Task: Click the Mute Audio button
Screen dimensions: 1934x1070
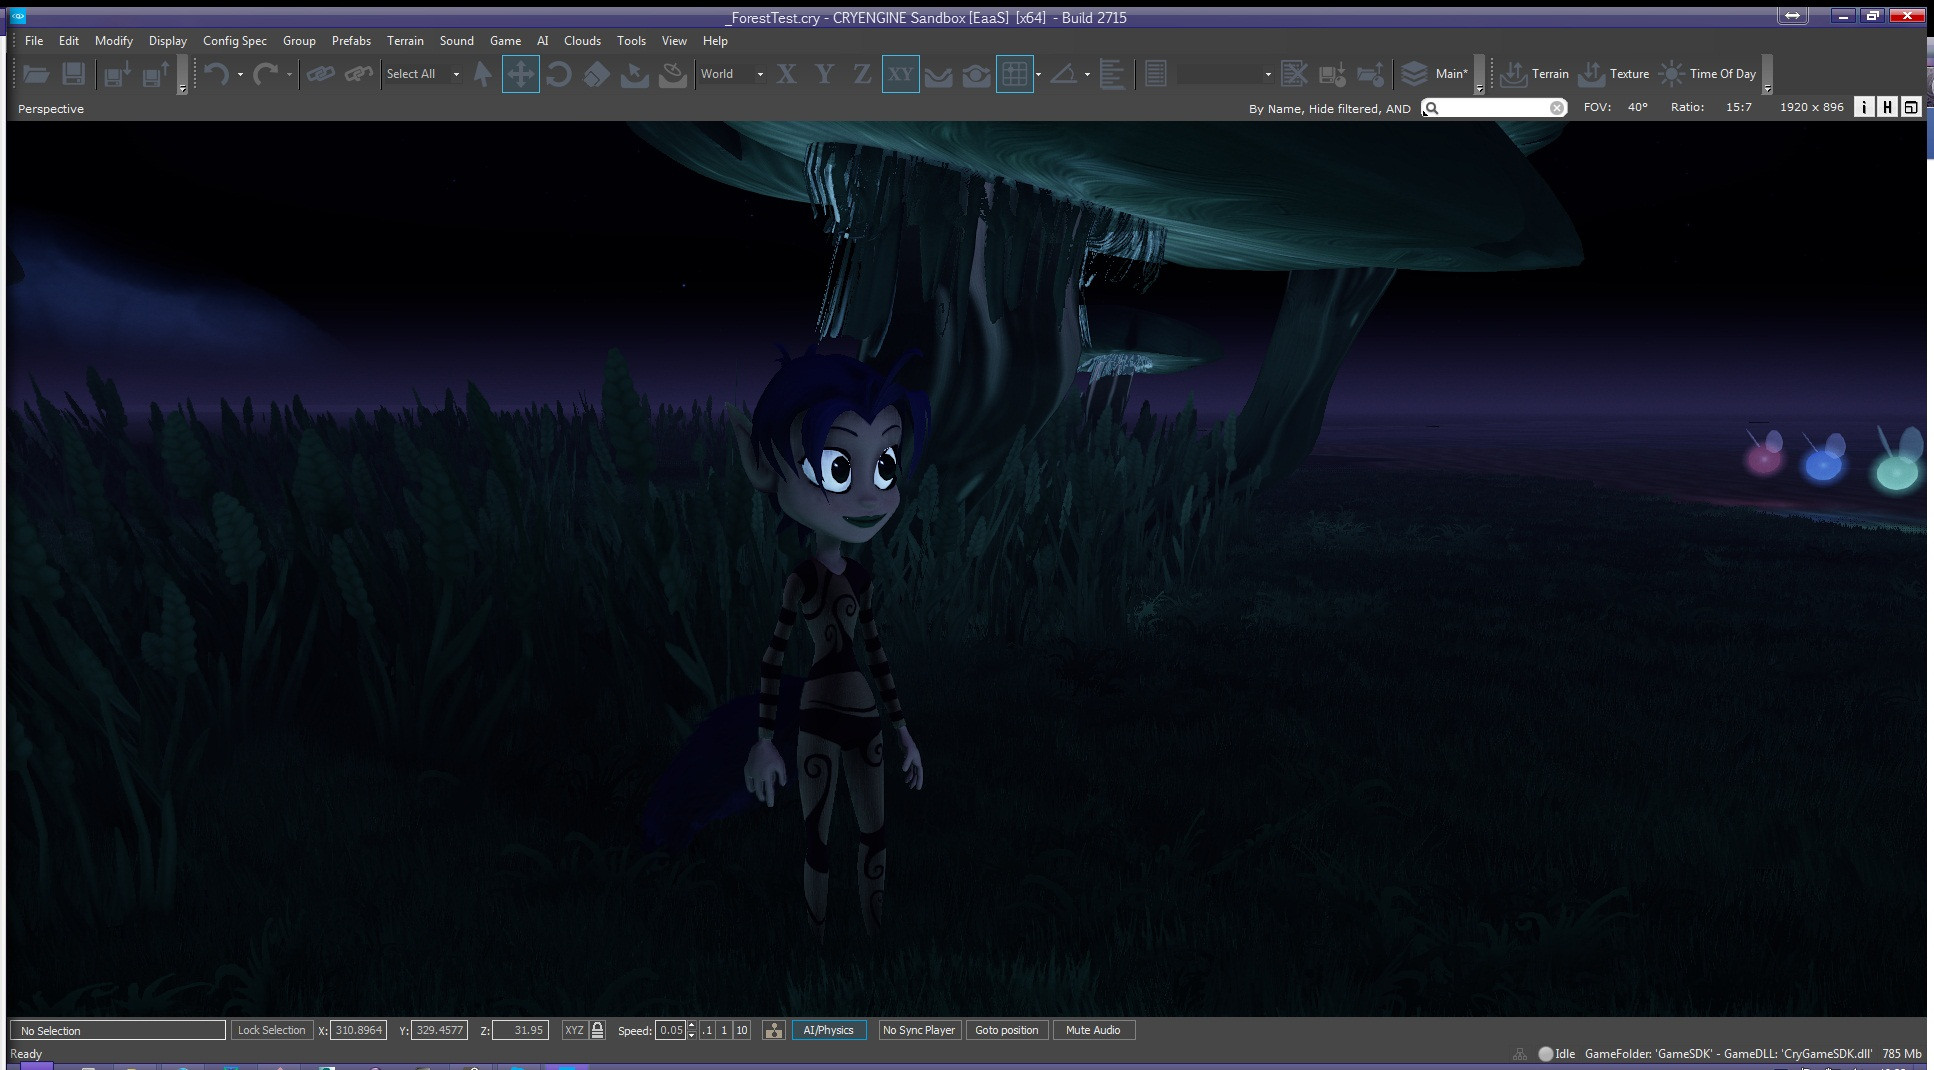Action: pos(1093,1030)
